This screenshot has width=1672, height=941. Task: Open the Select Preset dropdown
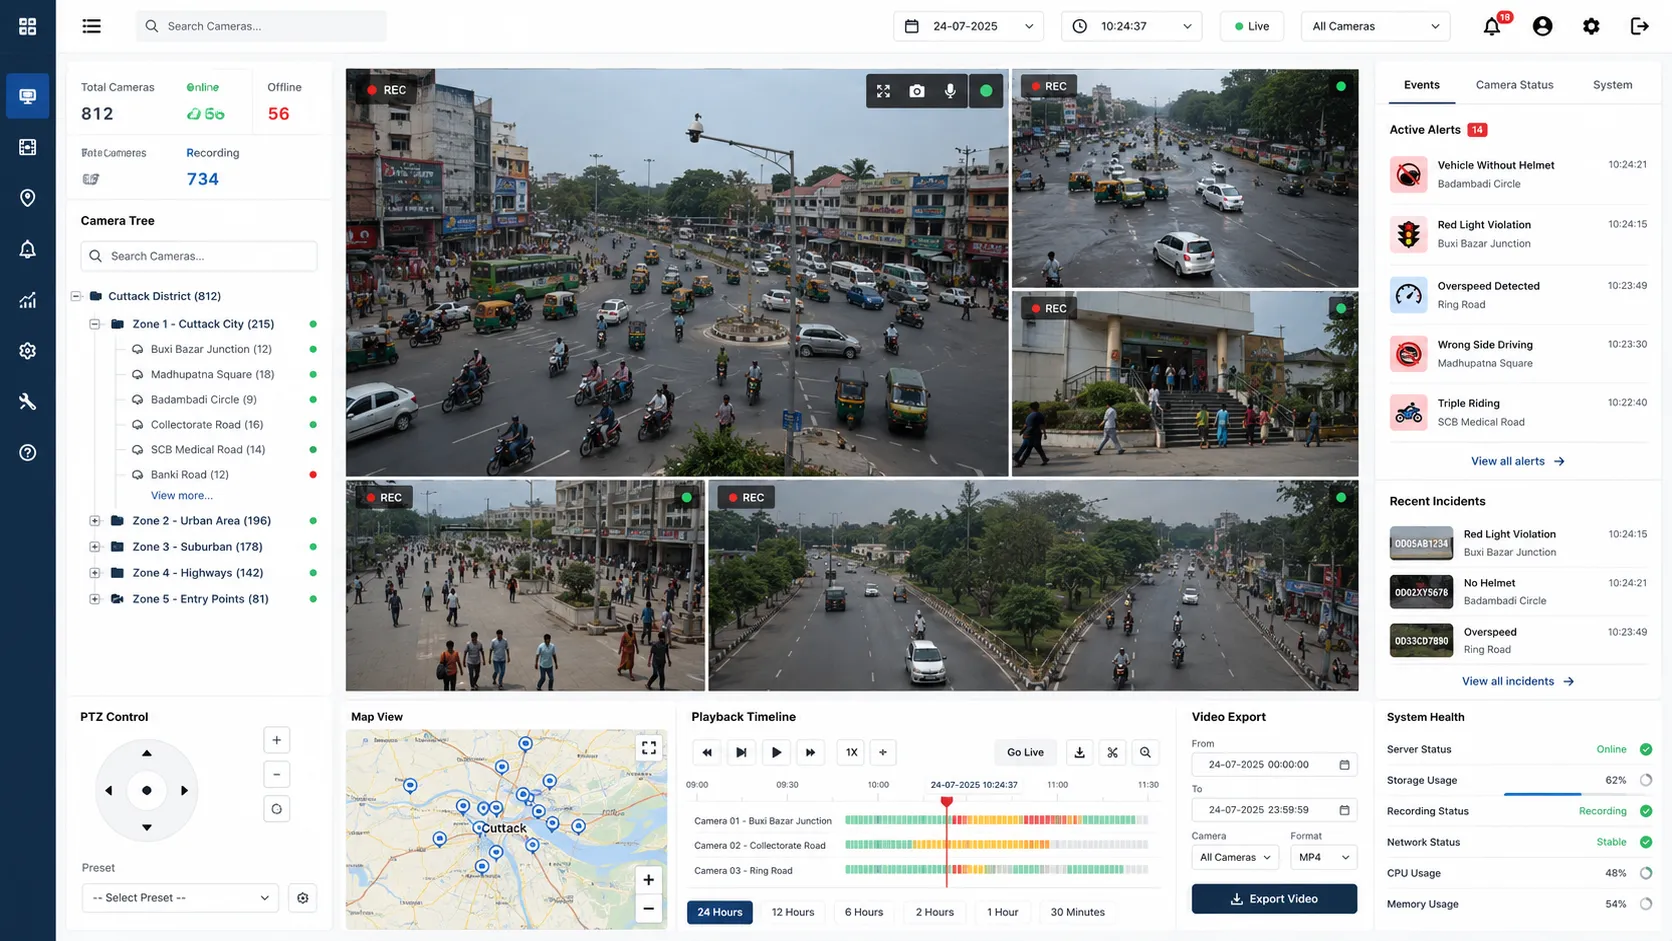click(x=180, y=898)
